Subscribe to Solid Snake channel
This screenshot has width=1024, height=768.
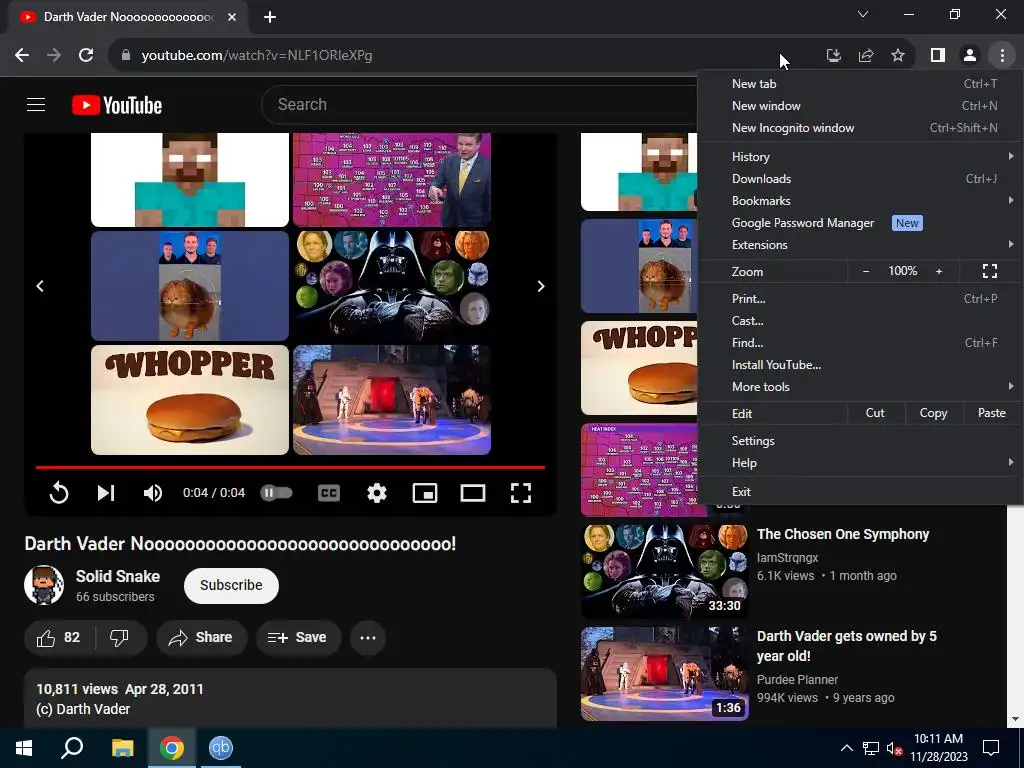click(x=231, y=585)
